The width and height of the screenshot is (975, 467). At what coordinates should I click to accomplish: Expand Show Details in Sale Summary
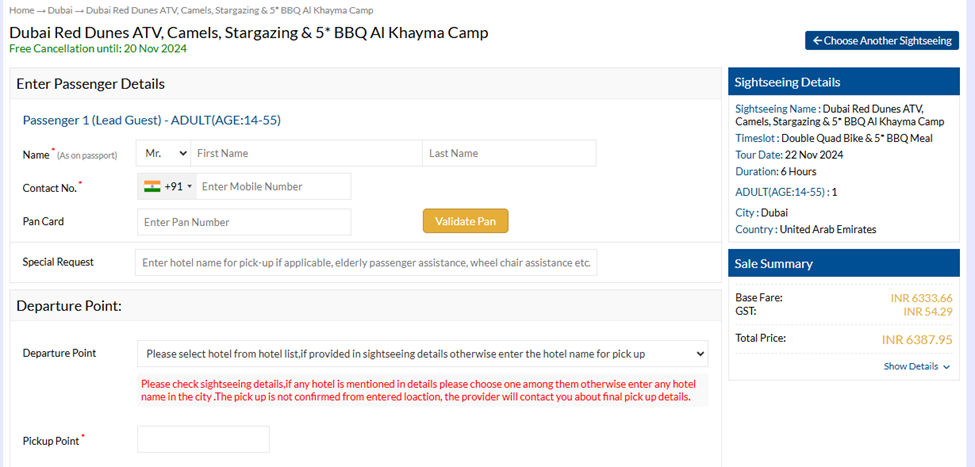[x=910, y=367]
